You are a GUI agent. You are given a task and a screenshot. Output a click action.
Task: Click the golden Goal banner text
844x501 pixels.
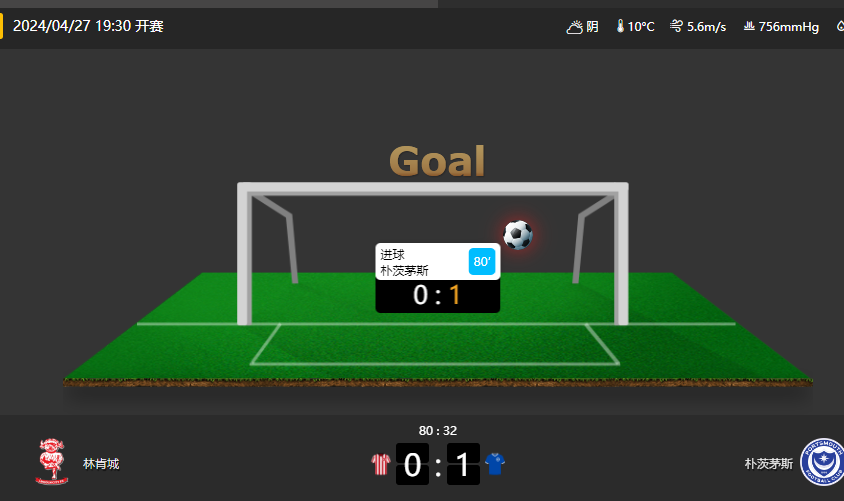[437, 161]
